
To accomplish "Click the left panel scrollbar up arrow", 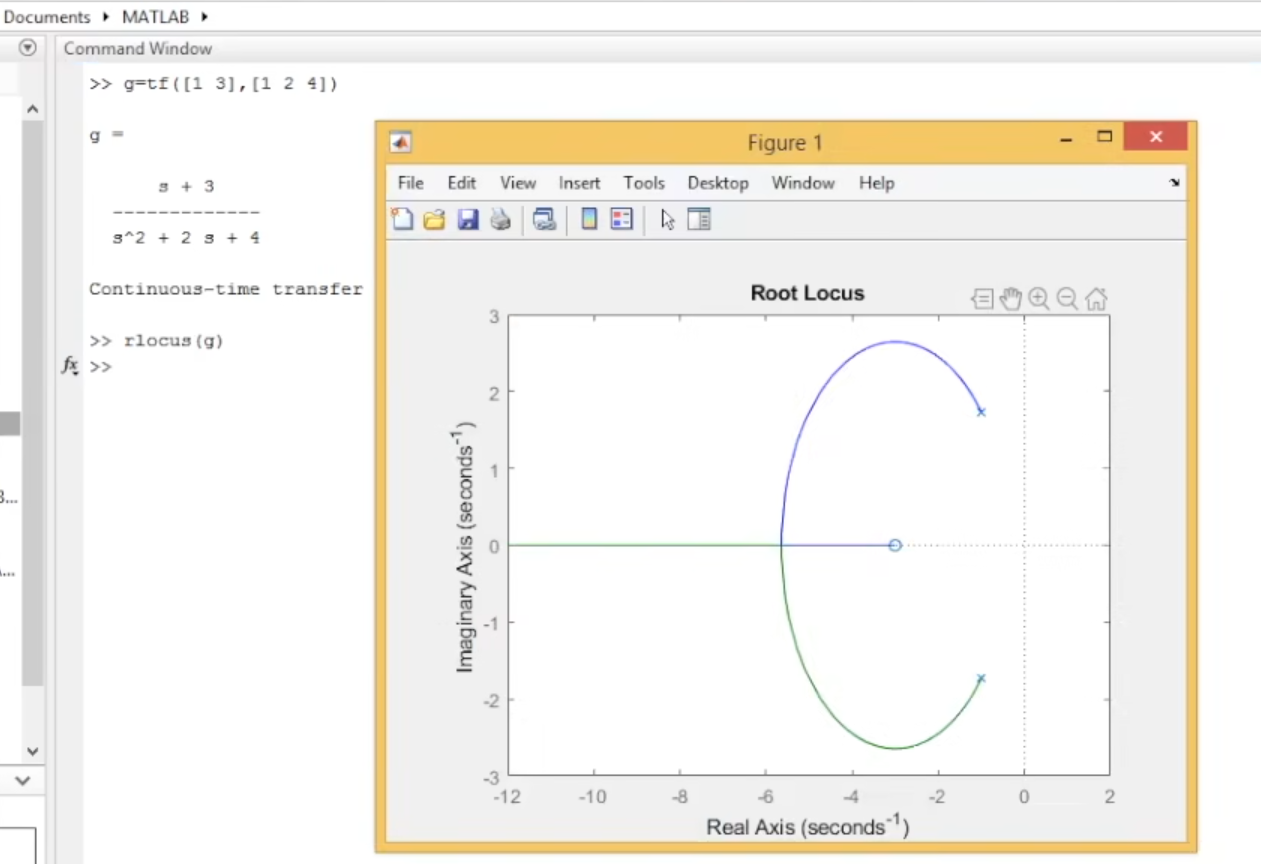I will coord(32,109).
